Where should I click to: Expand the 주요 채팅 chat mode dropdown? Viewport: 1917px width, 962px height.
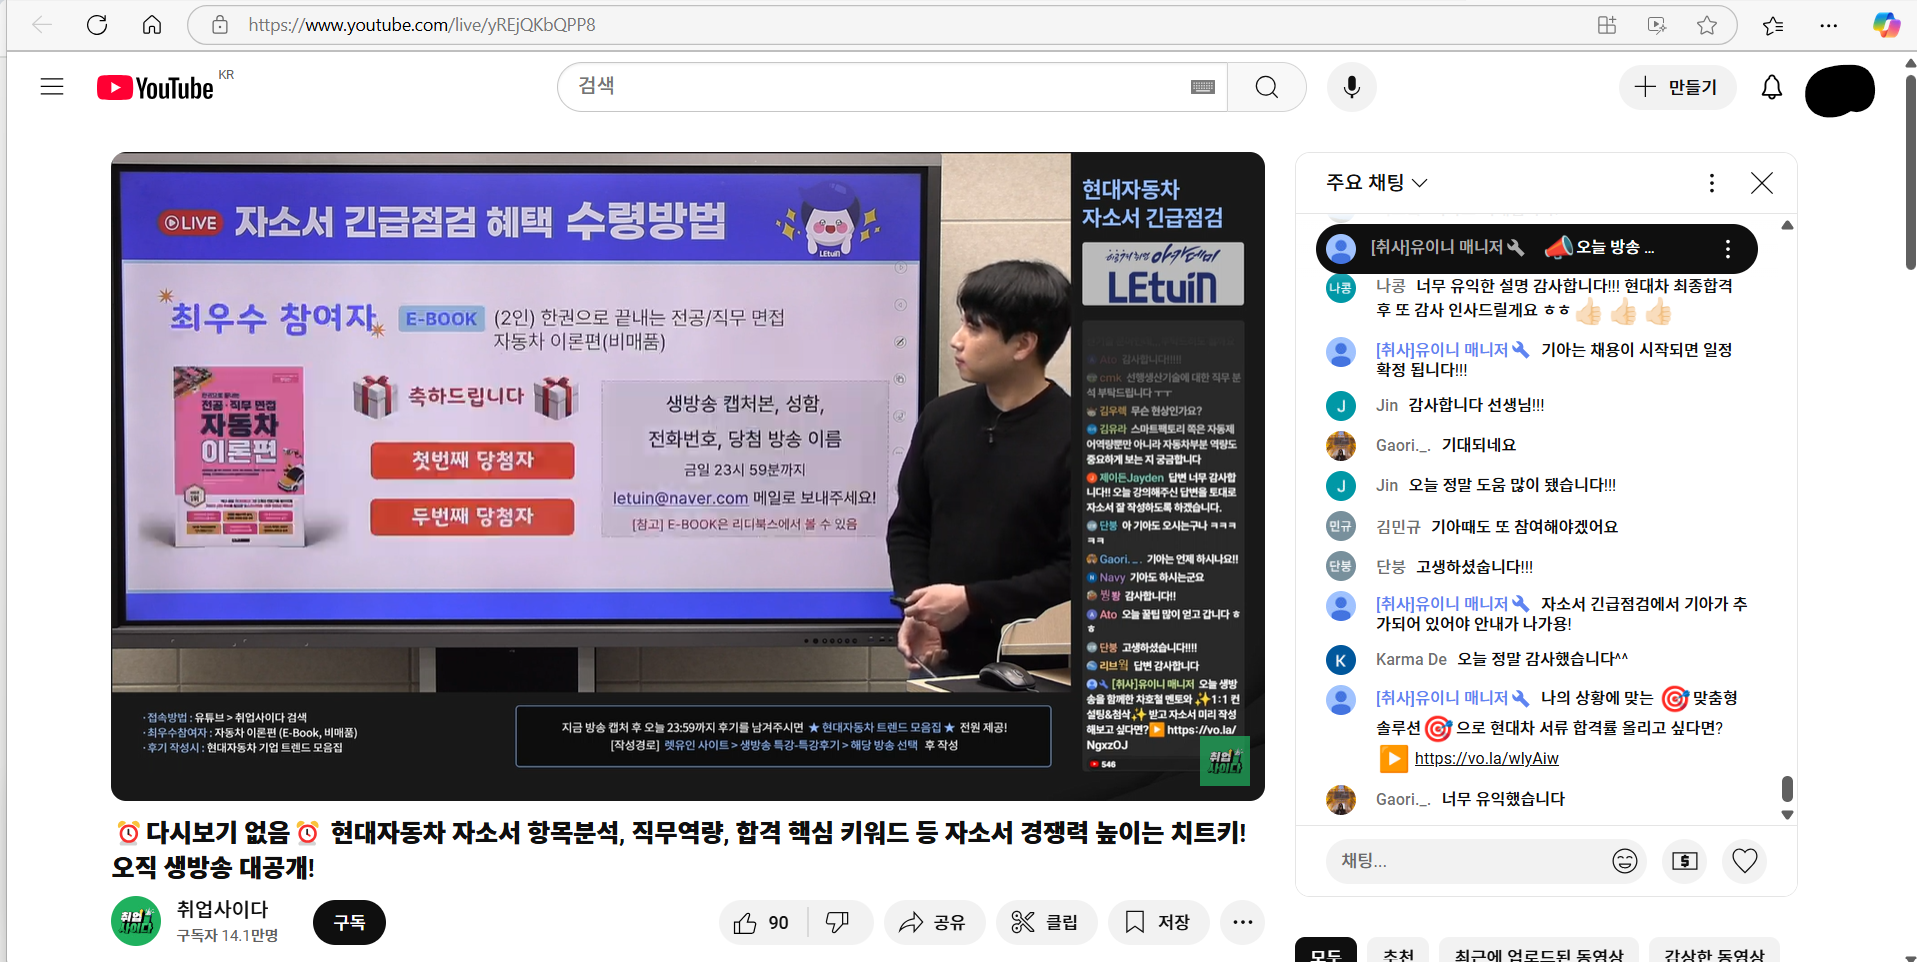(1377, 183)
